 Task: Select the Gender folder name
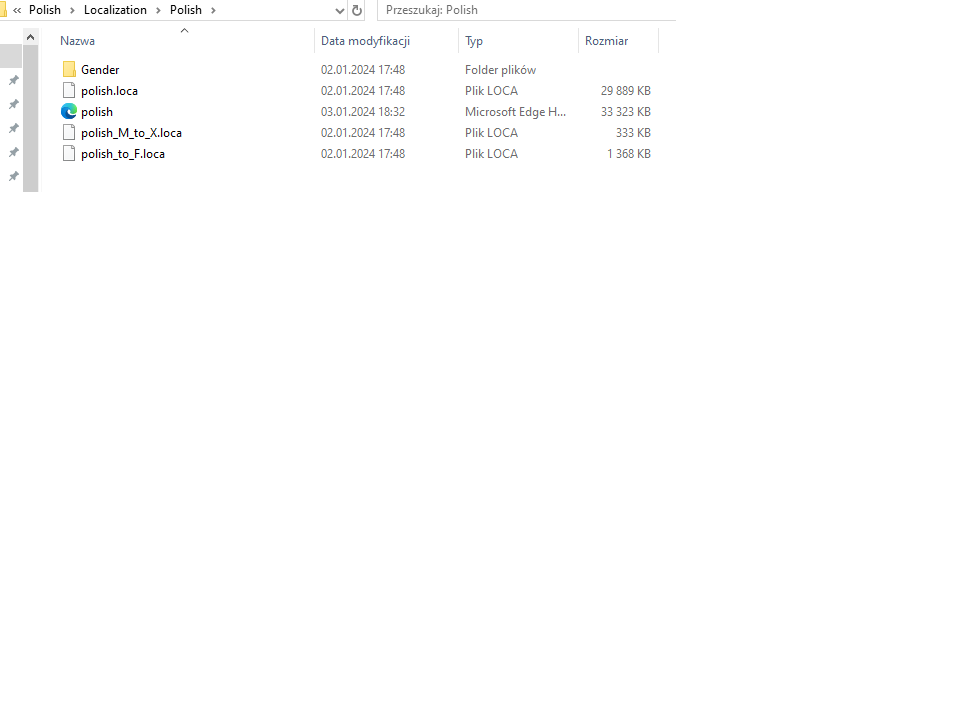[100, 70]
